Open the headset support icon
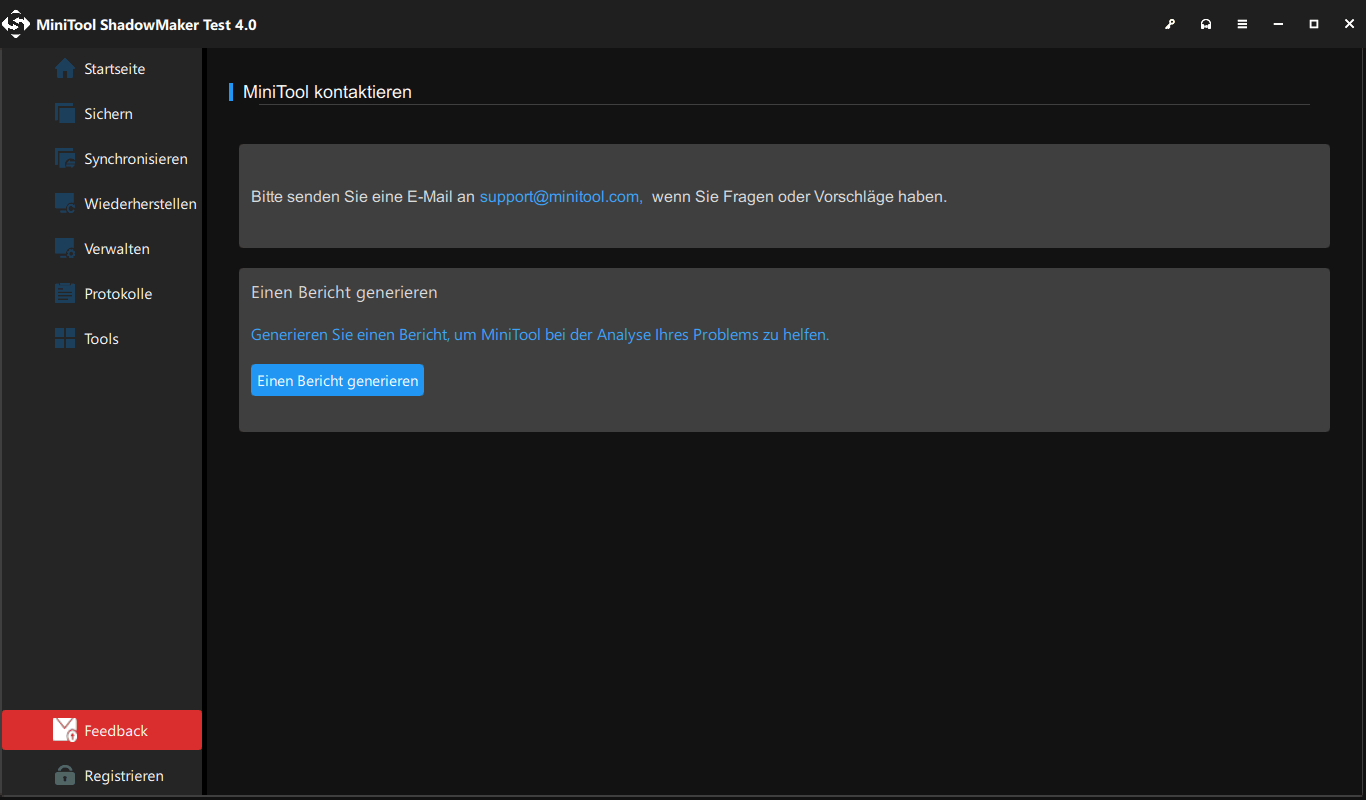 1206,24
